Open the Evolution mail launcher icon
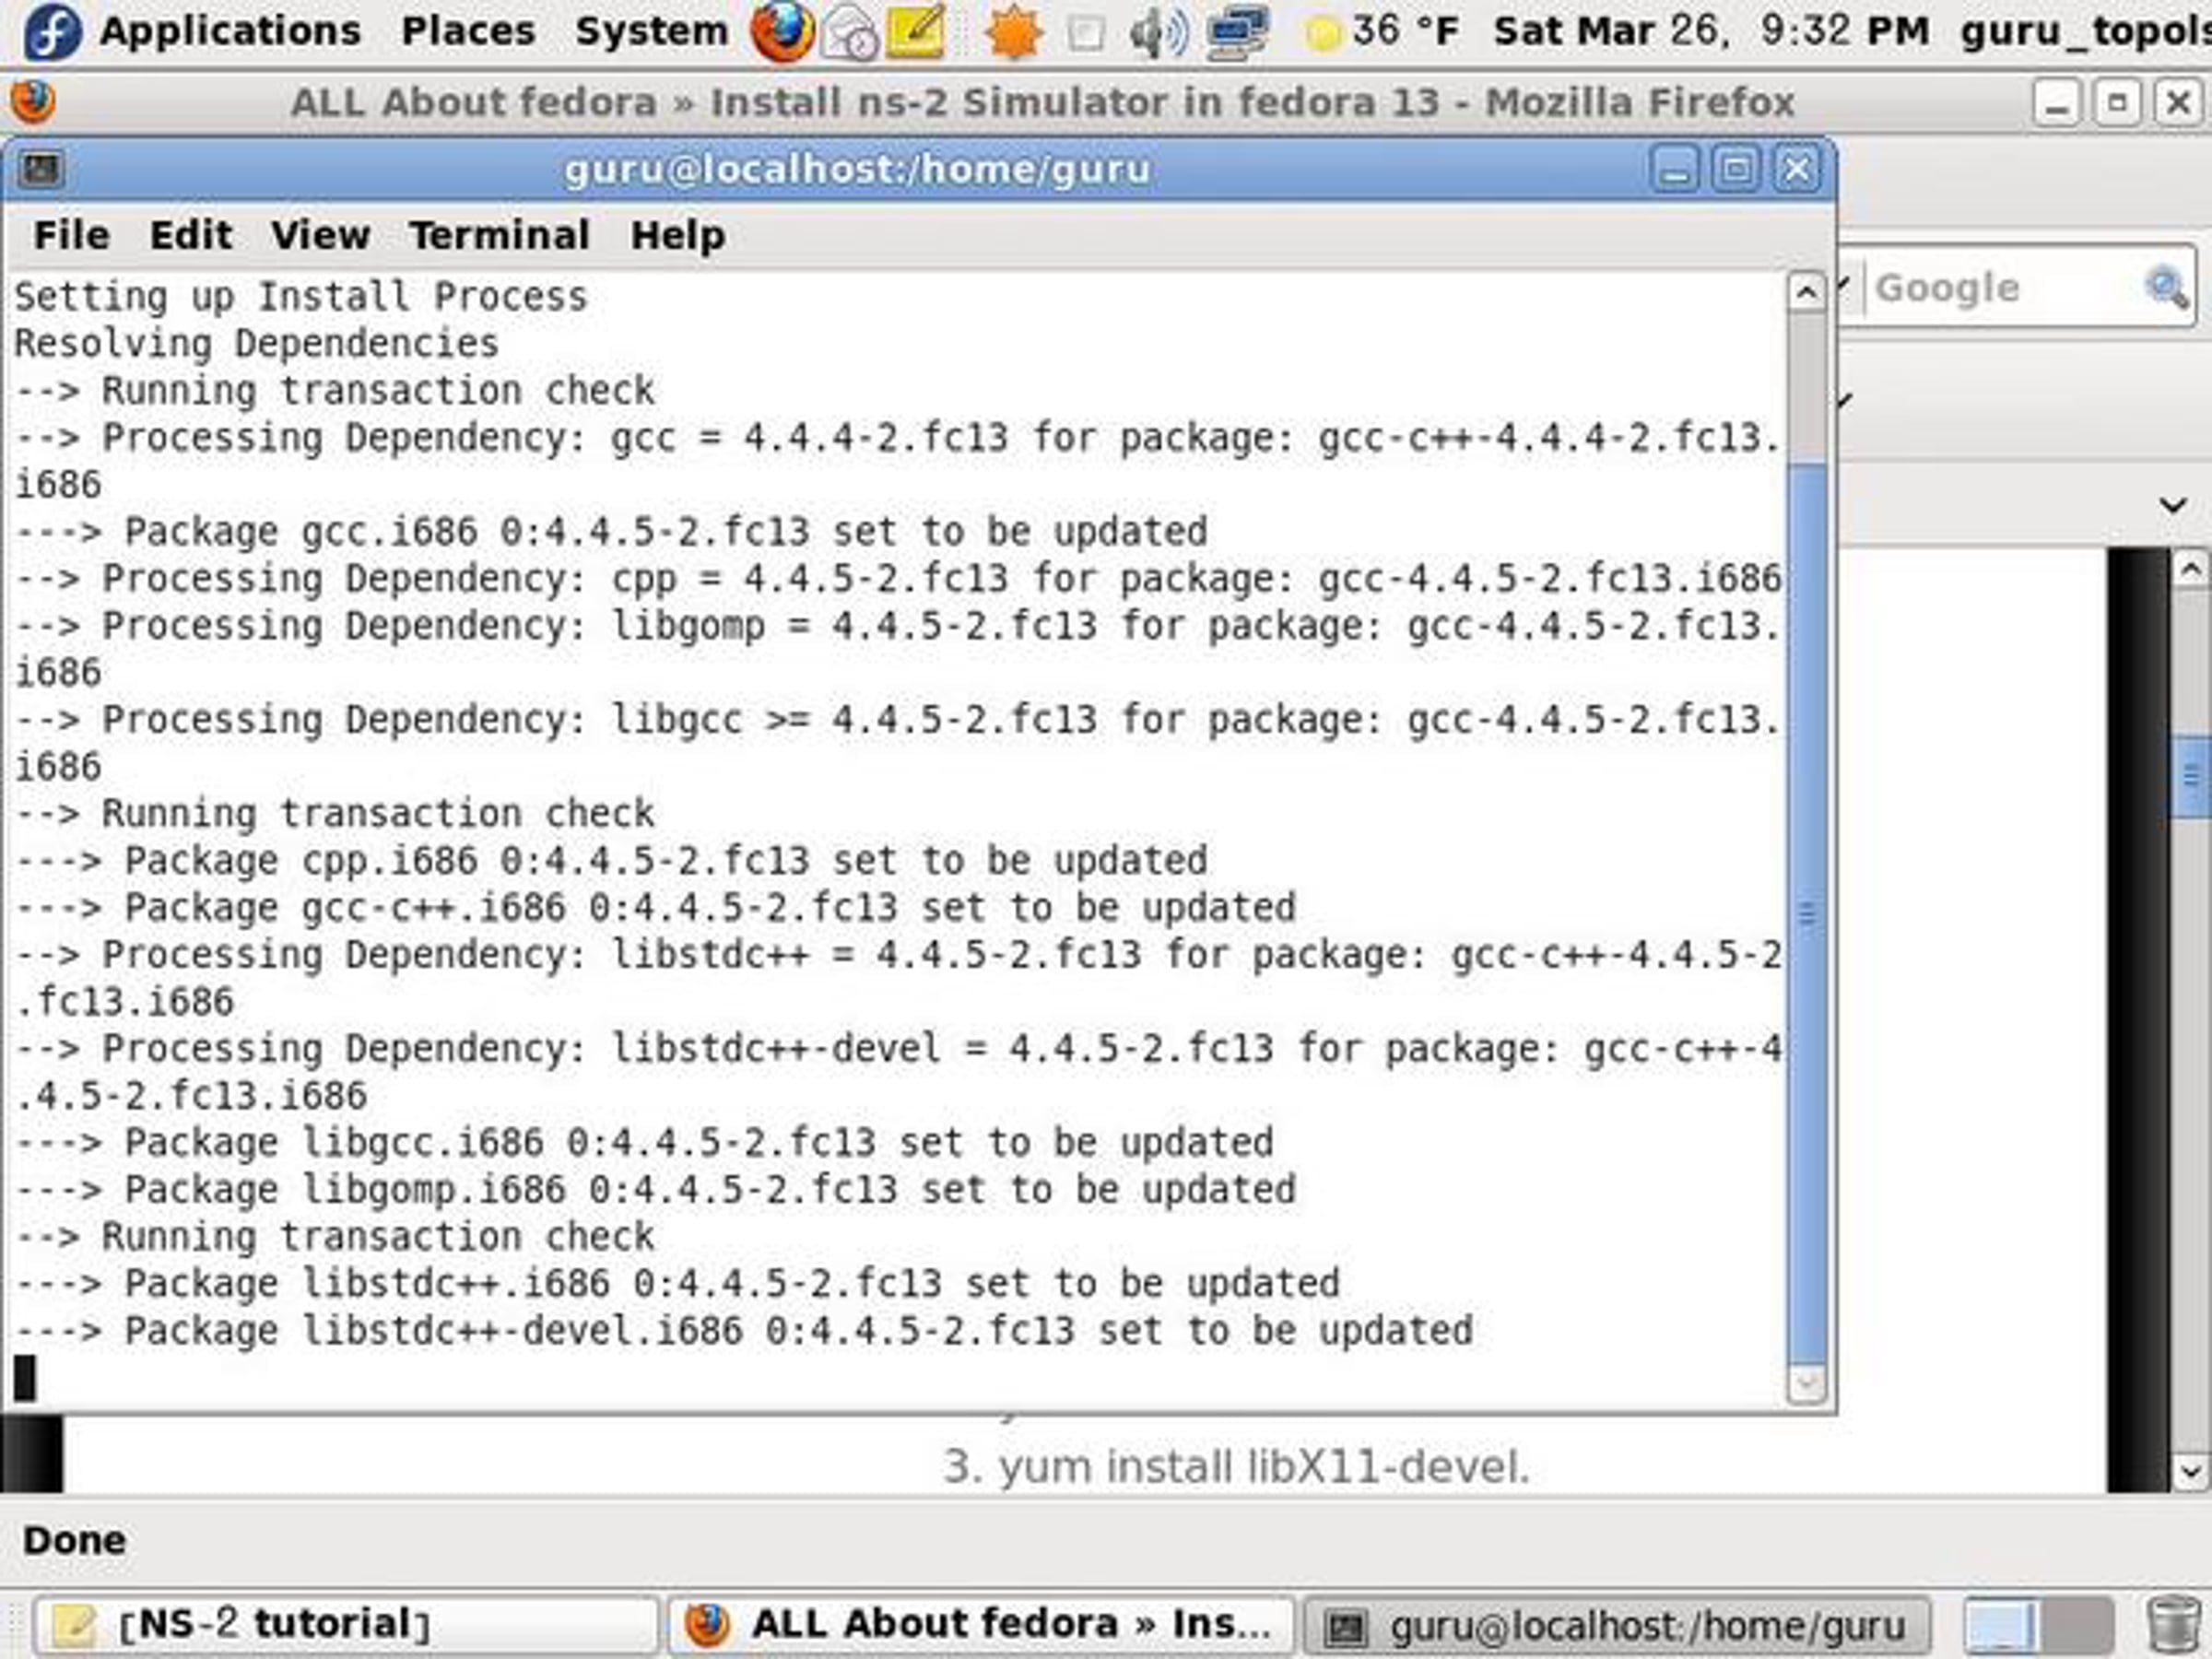2212x1659 pixels. tap(849, 32)
